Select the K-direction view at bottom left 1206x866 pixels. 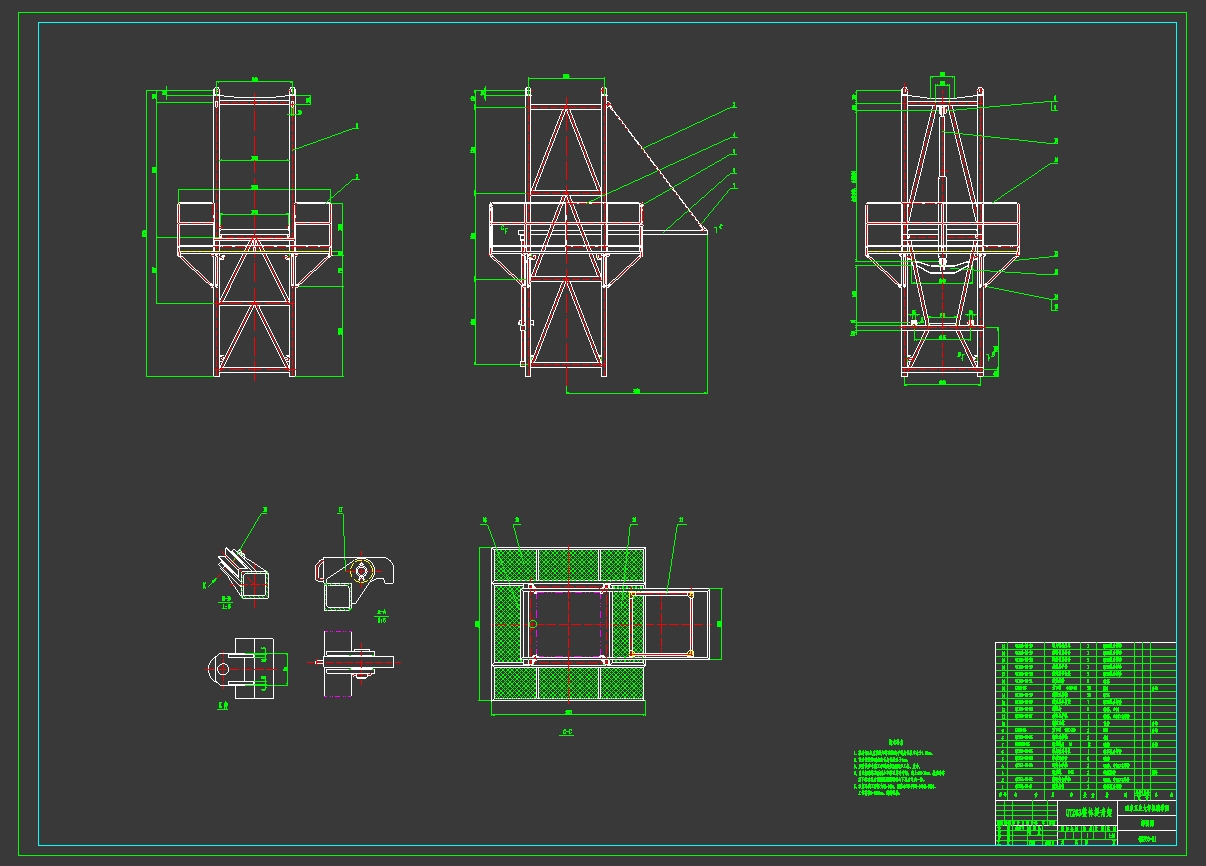pyautogui.click(x=240, y=670)
